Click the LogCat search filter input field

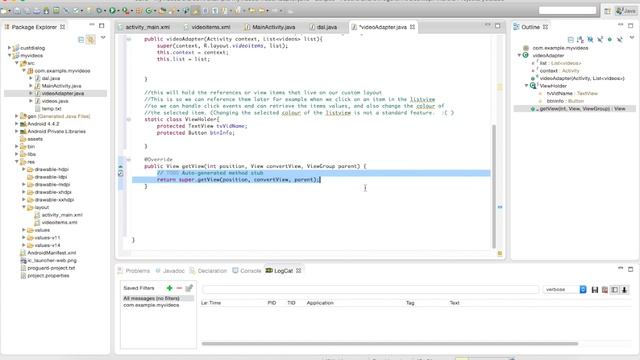371,289
